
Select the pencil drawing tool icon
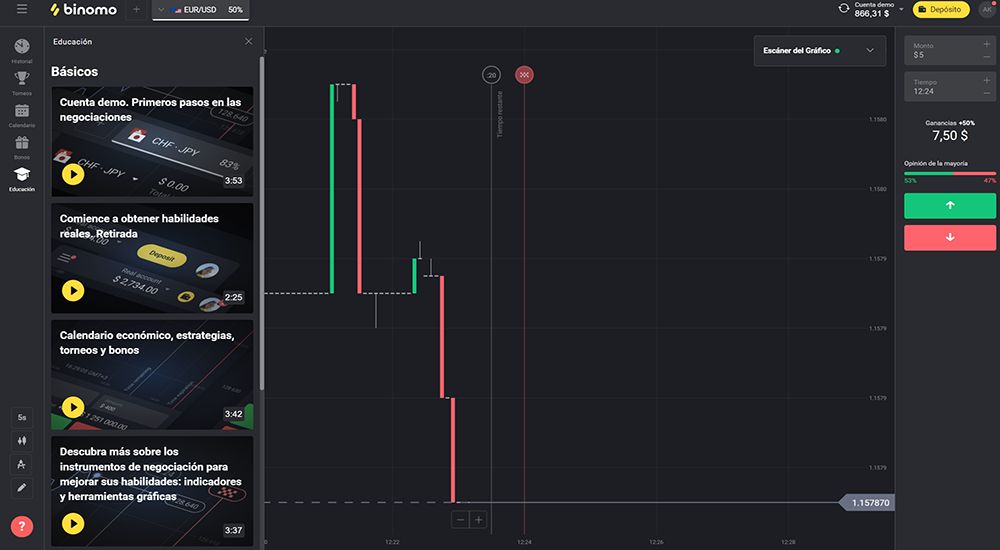(x=22, y=488)
